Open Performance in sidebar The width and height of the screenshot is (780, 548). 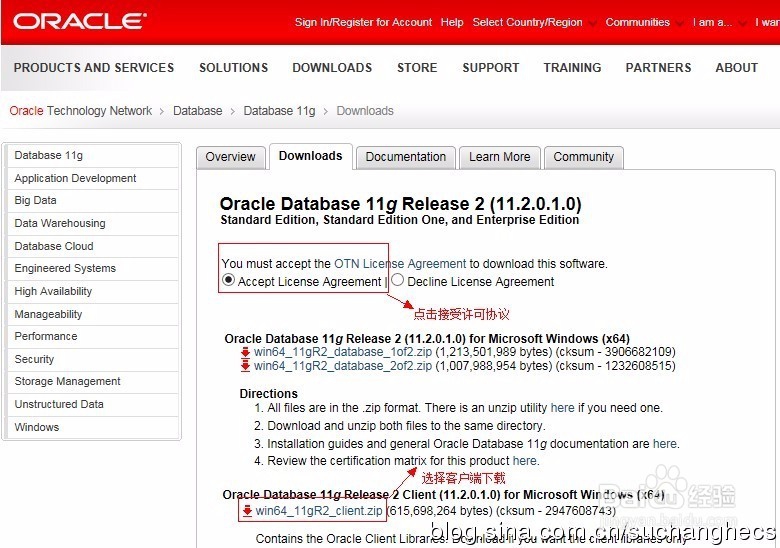pyautogui.click(x=93, y=337)
